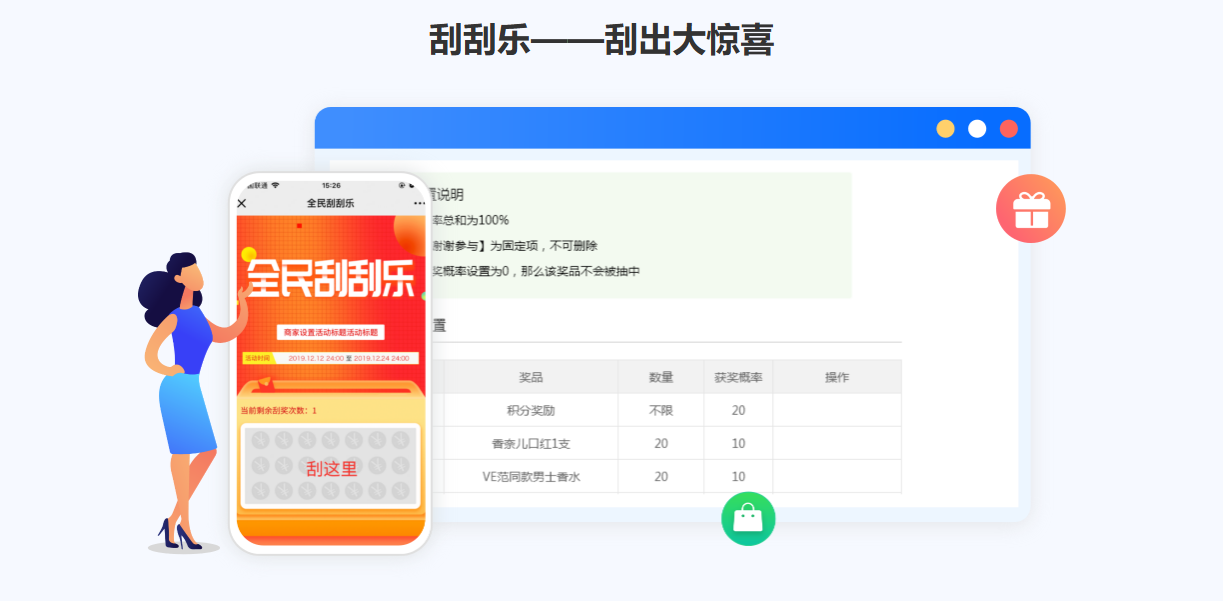
Task: Tap the WiFi icon in the phone status bar
Action: point(275,185)
